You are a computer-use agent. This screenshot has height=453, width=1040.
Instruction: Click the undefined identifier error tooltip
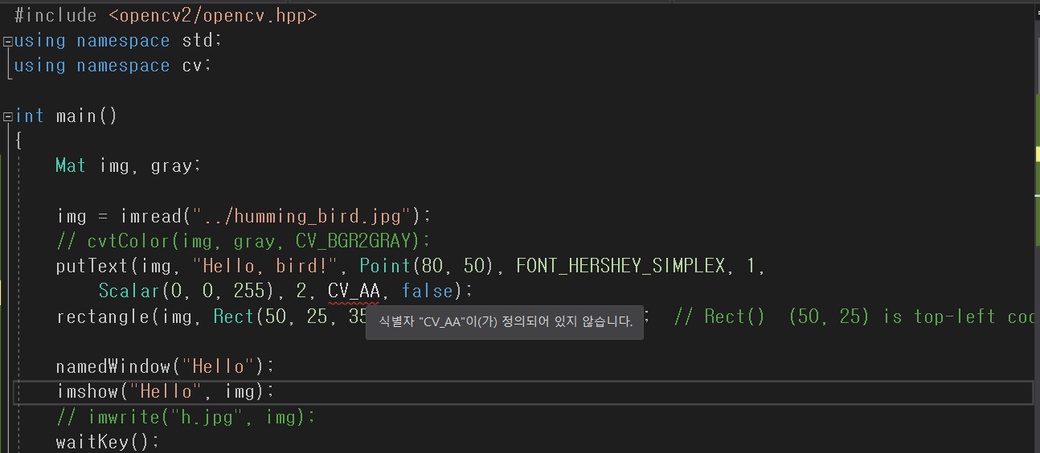tap(504, 323)
